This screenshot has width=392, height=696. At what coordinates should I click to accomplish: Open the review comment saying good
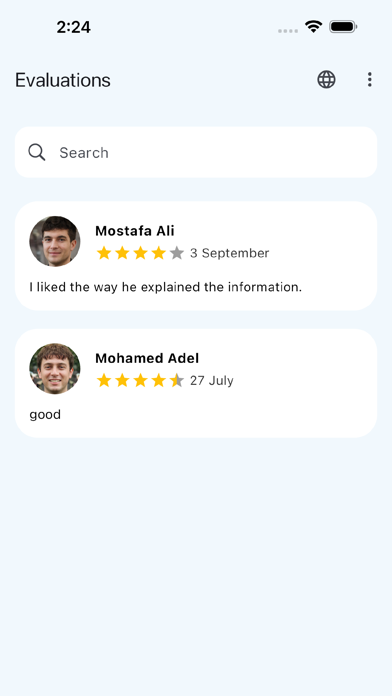pyautogui.click(x=45, y=415)
